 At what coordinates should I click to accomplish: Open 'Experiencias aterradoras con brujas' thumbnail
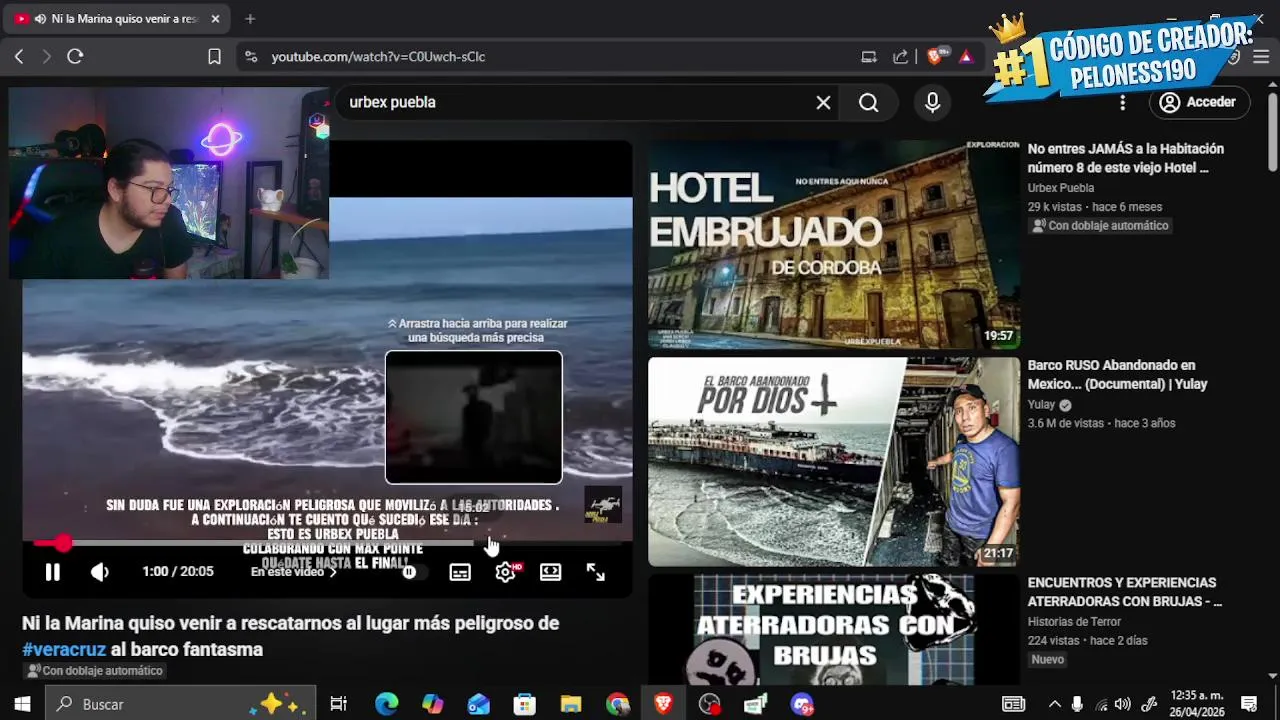point(834,629)
